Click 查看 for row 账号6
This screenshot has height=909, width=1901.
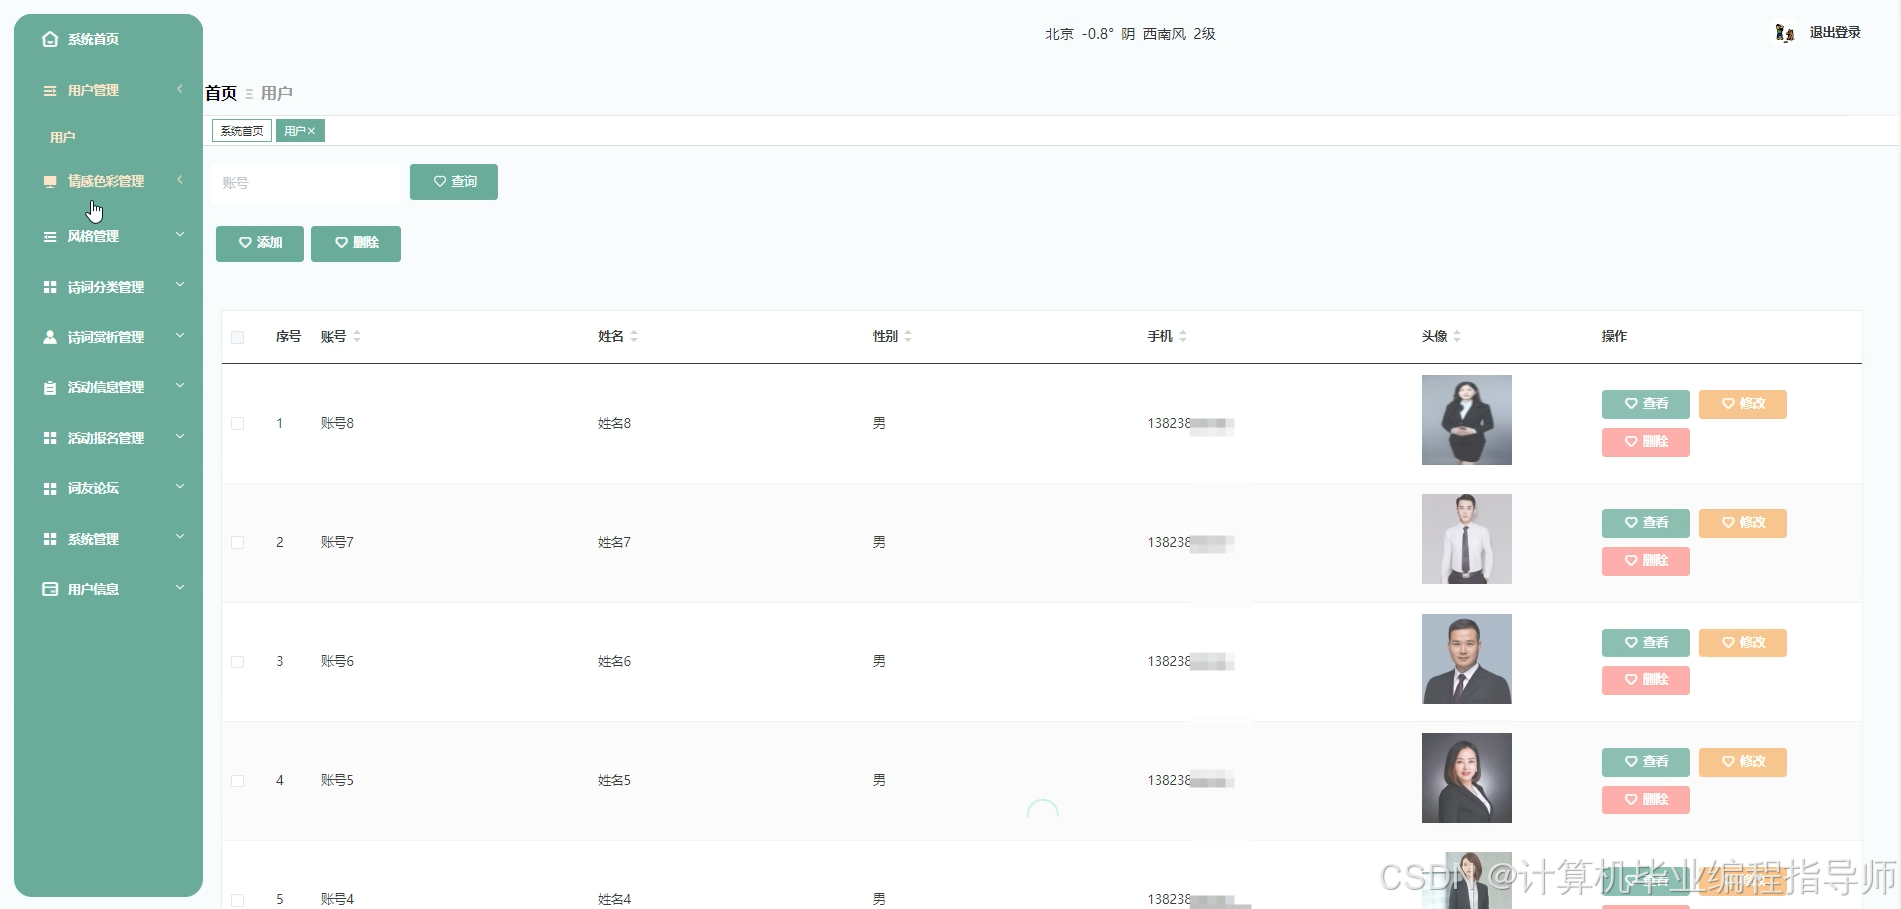click(1646, 643)
